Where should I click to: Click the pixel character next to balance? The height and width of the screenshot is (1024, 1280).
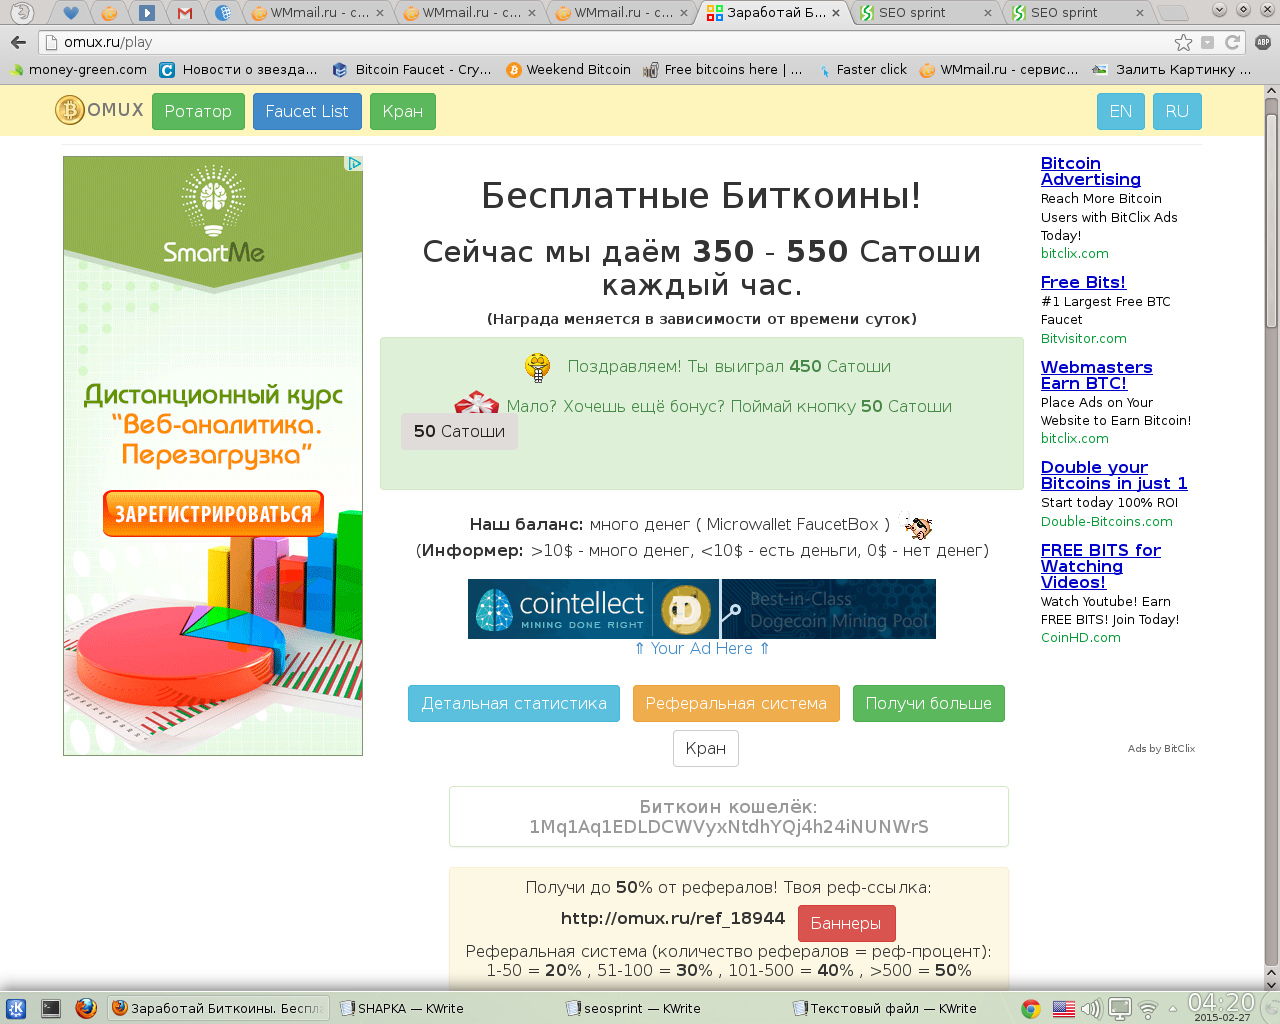pos(915,524)
